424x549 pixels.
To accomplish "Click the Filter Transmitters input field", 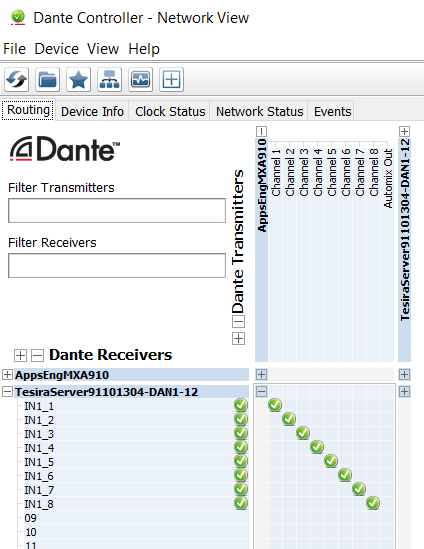I will tap(117, 210).
